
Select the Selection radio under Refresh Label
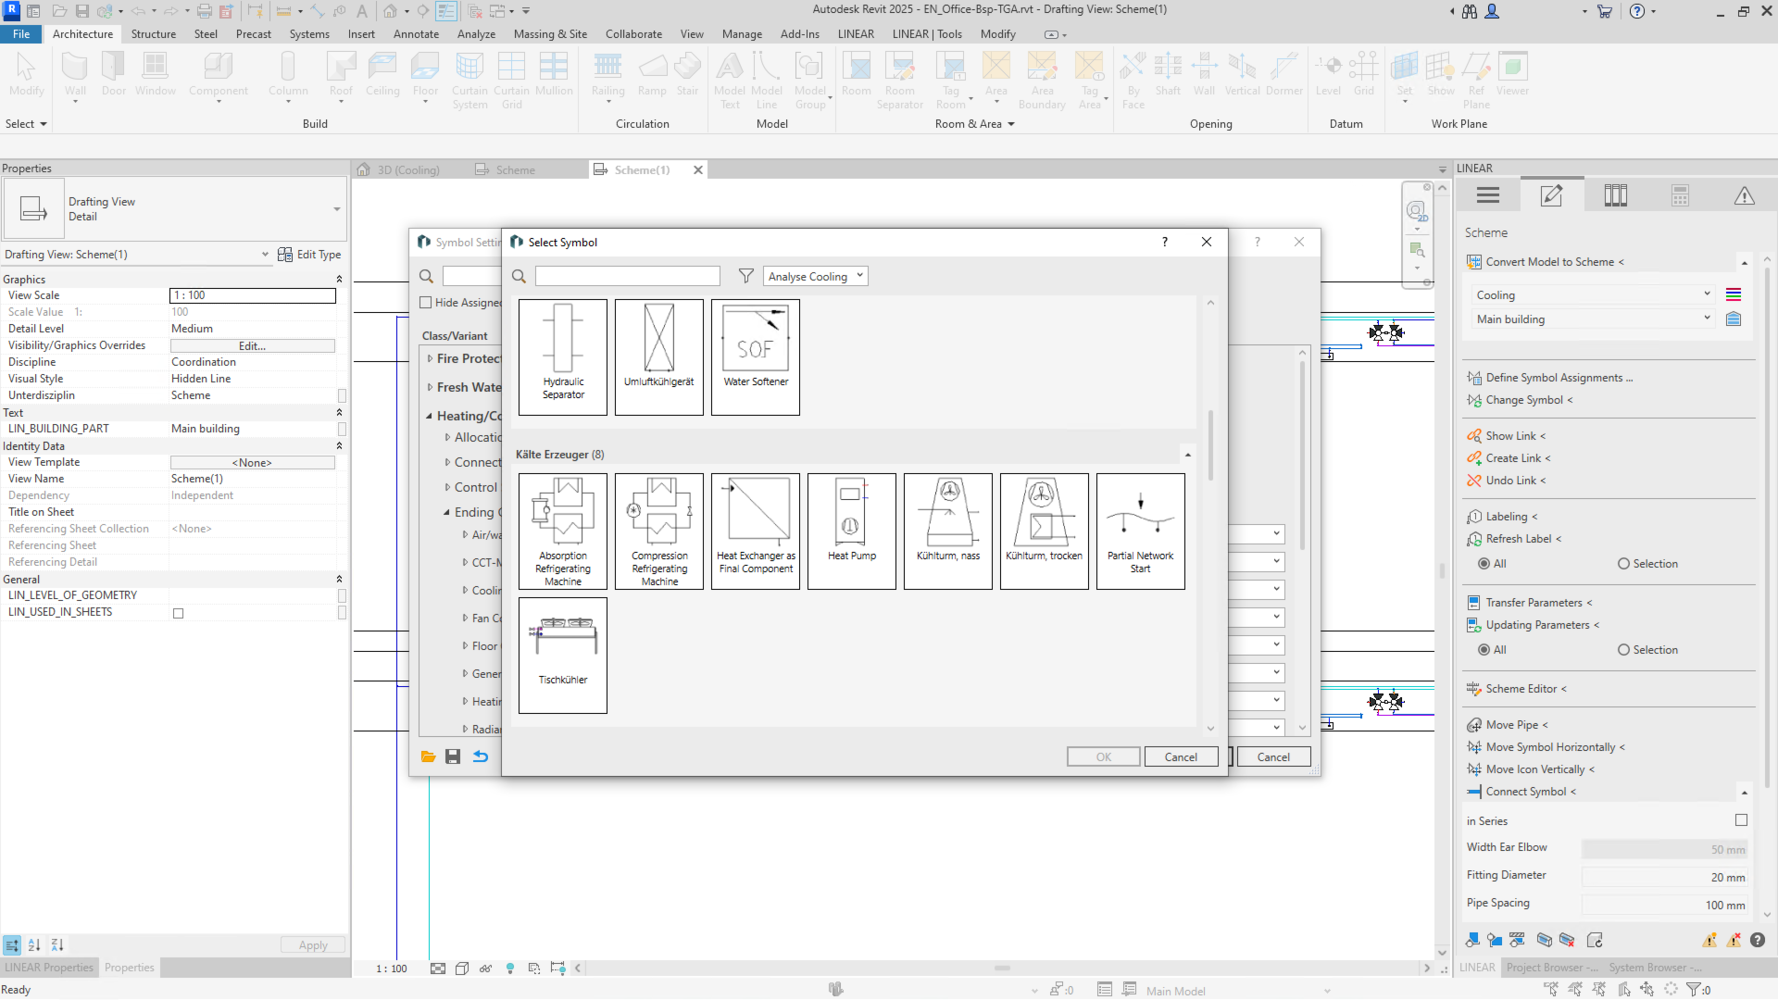[1623, 564]
